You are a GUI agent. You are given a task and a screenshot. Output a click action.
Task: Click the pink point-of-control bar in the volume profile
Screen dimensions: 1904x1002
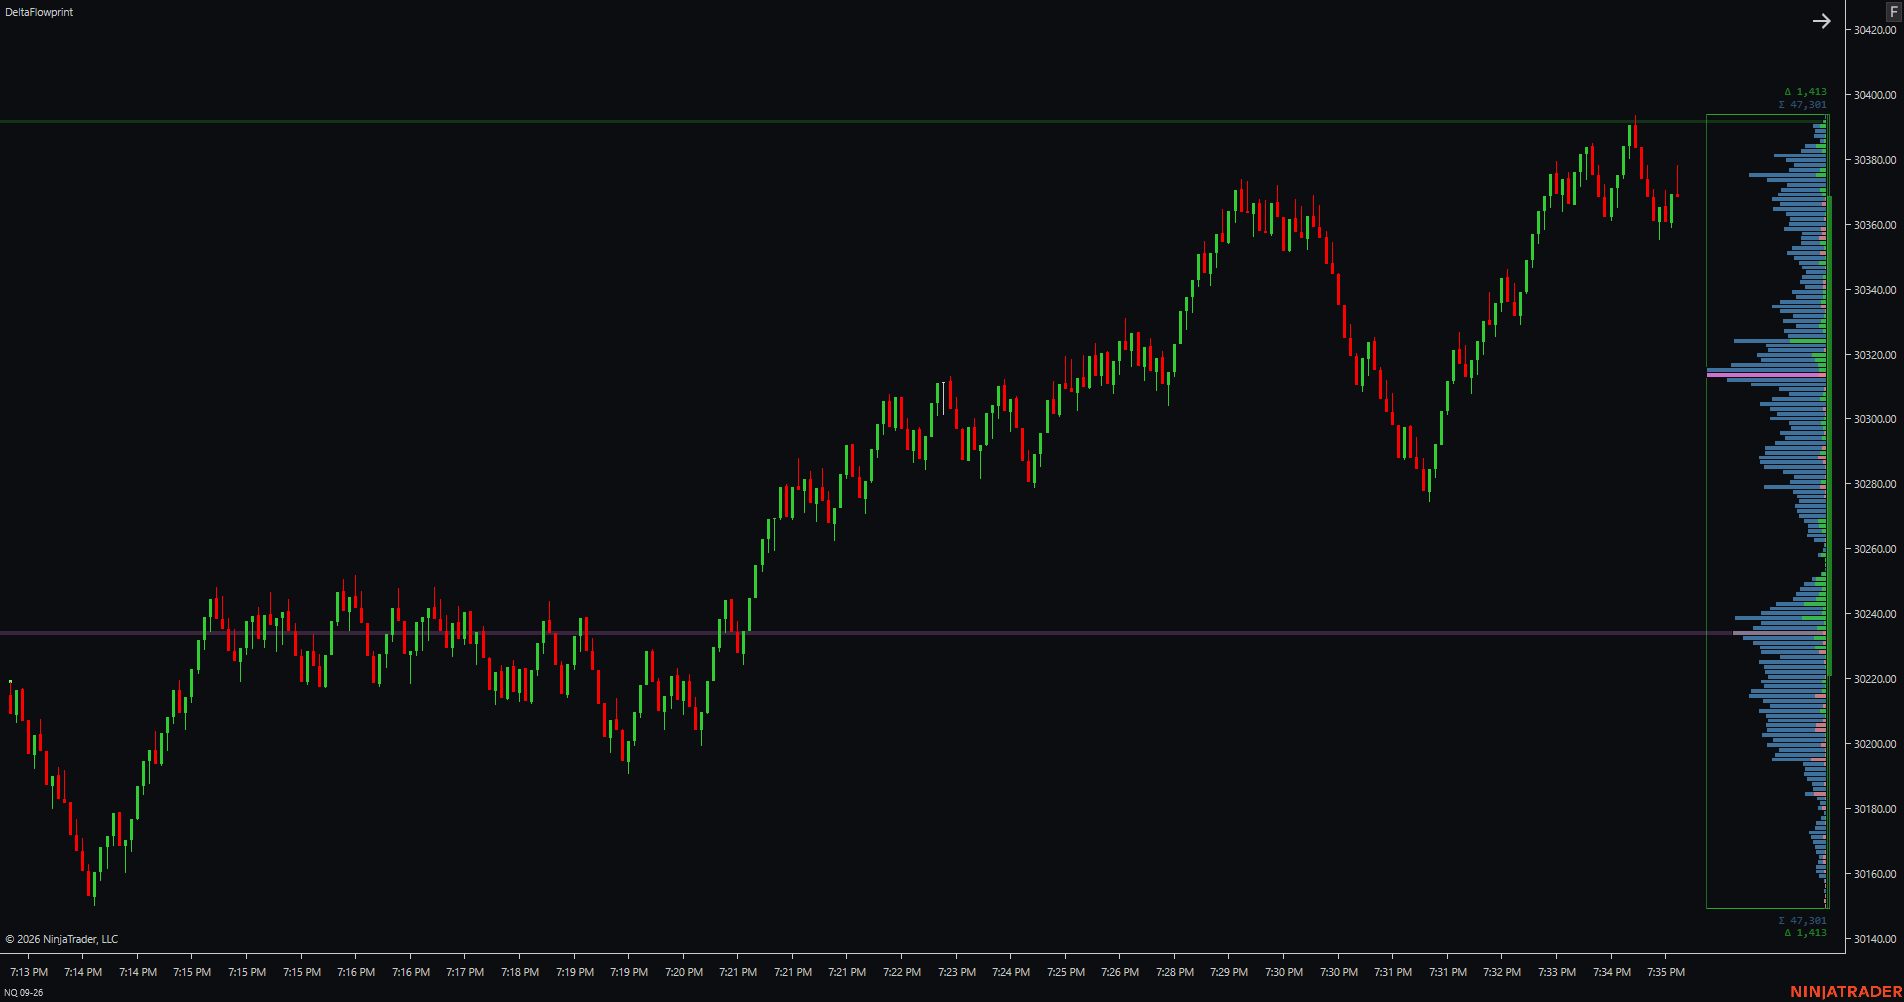pyautogui.click(x=1767, y=375)
